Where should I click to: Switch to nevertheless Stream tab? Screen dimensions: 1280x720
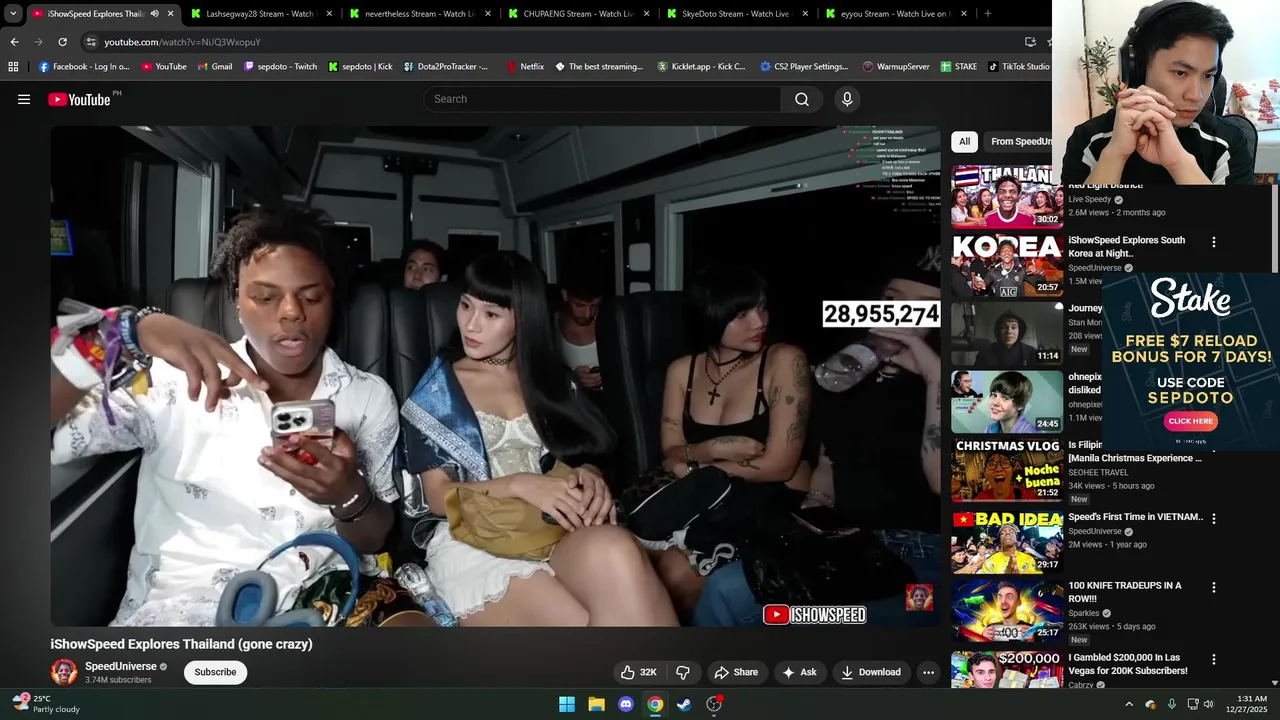(420, 14)
